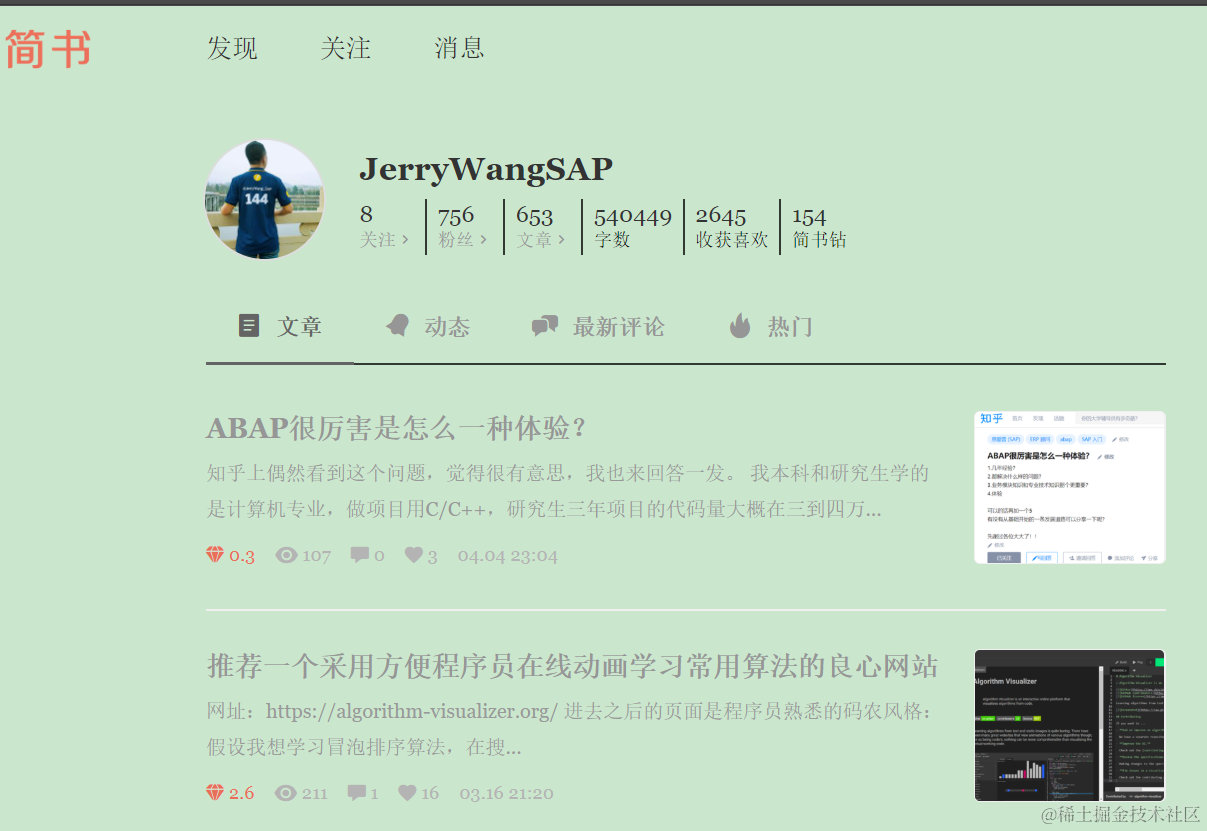
Task: Click the 简书 logo
Action: click(x=48, y=49)
